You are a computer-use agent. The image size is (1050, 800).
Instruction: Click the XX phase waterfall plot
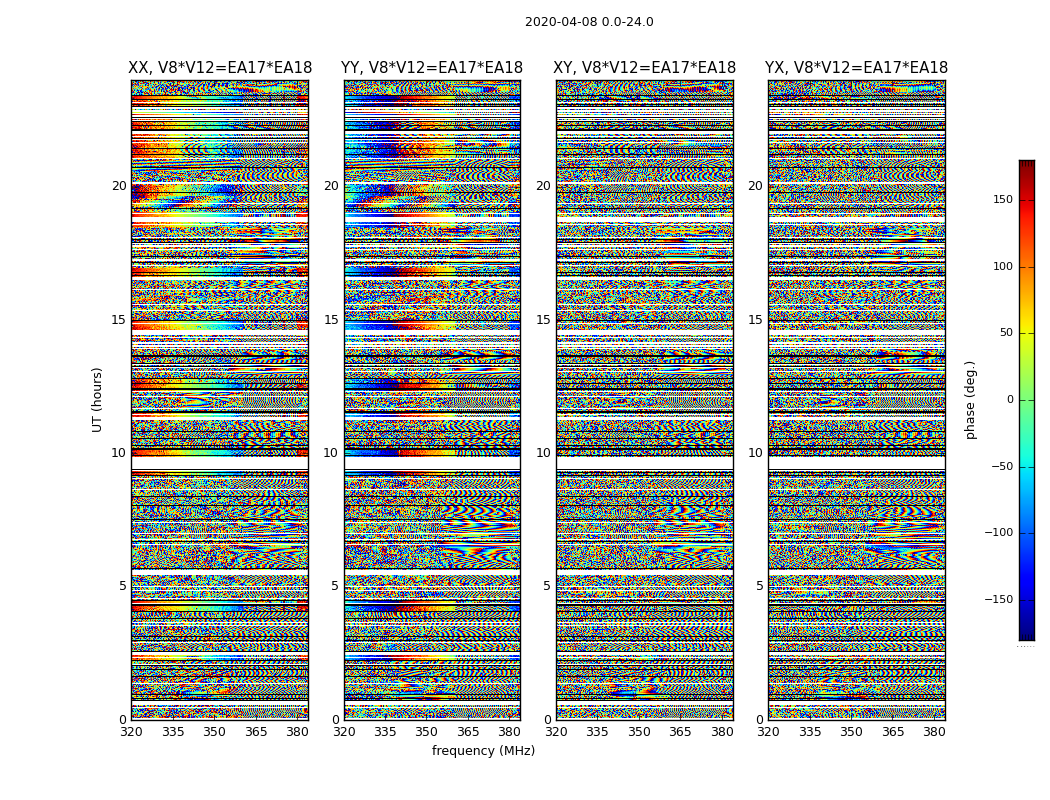click(220, 400)
